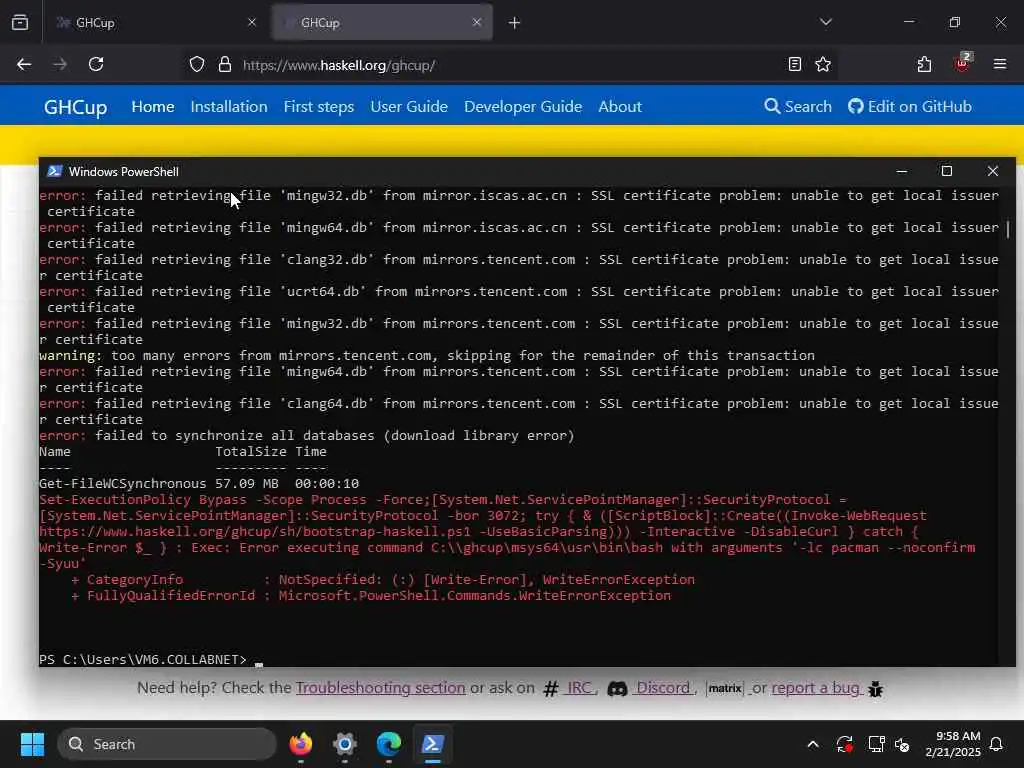Open a new browser tab
This screenshot has height=768, width=1024.
[x=515, y=23]
